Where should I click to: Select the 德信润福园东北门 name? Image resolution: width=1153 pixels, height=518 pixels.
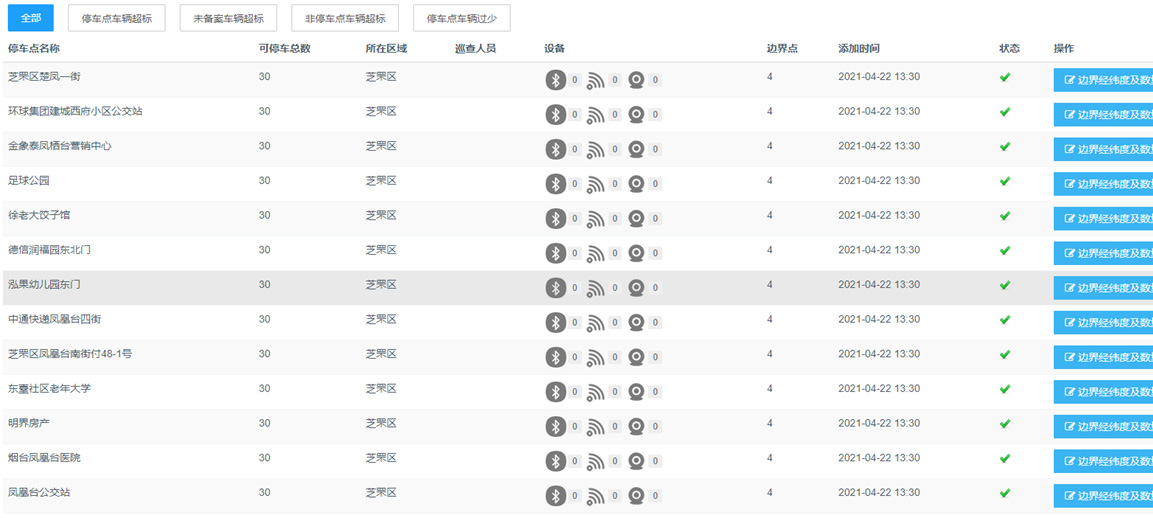pos(49,249)
